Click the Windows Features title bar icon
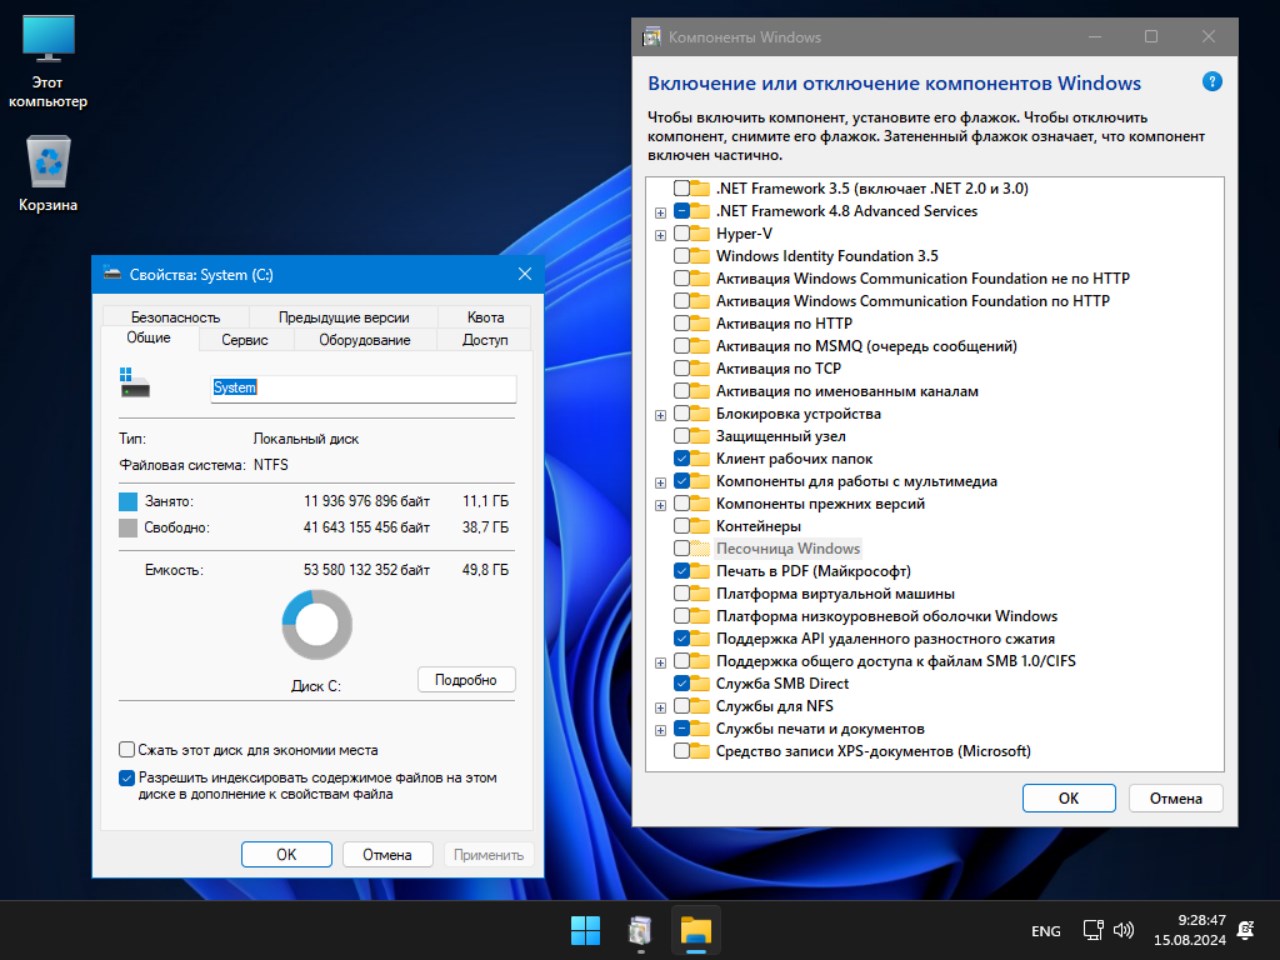 [652, 37]
